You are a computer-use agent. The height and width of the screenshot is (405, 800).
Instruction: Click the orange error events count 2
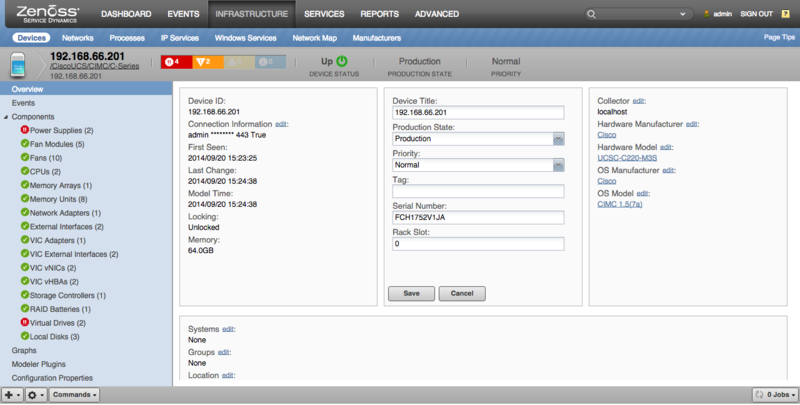(x=208, y=62)
